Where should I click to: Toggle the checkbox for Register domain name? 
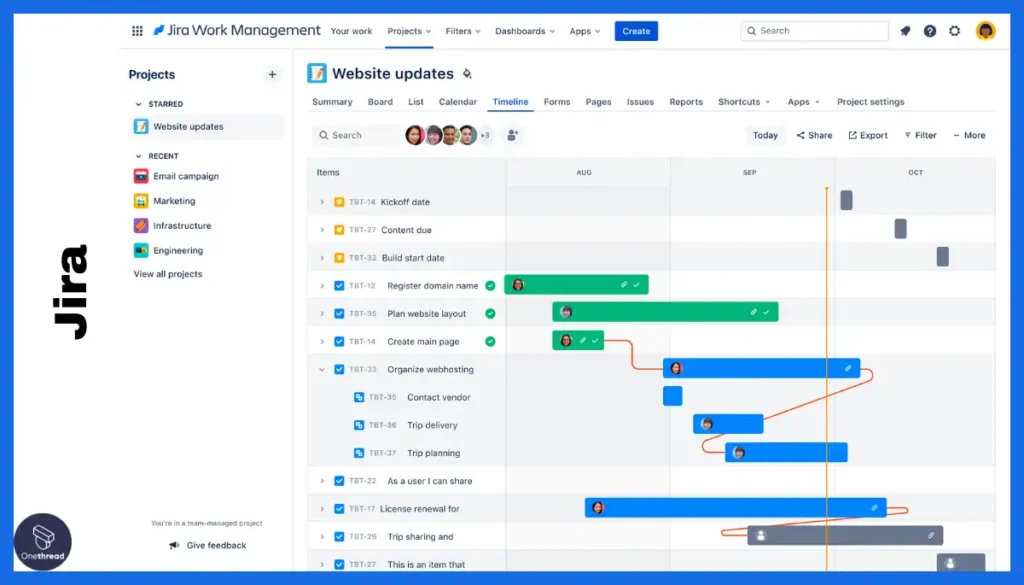coord(339,286)
